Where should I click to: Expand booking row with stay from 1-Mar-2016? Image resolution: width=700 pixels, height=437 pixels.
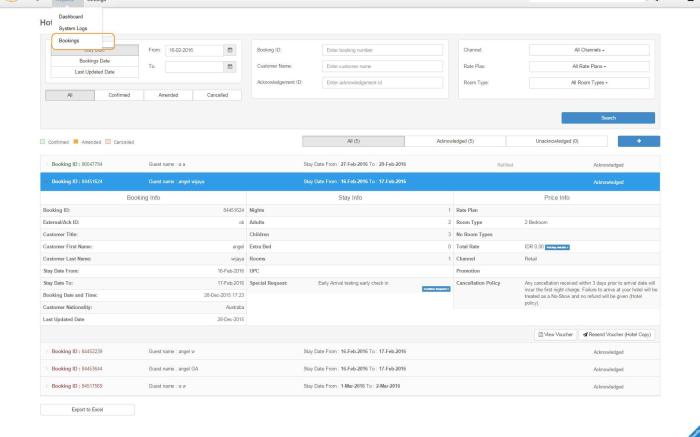pyautogui.click(x=350, y=386)
